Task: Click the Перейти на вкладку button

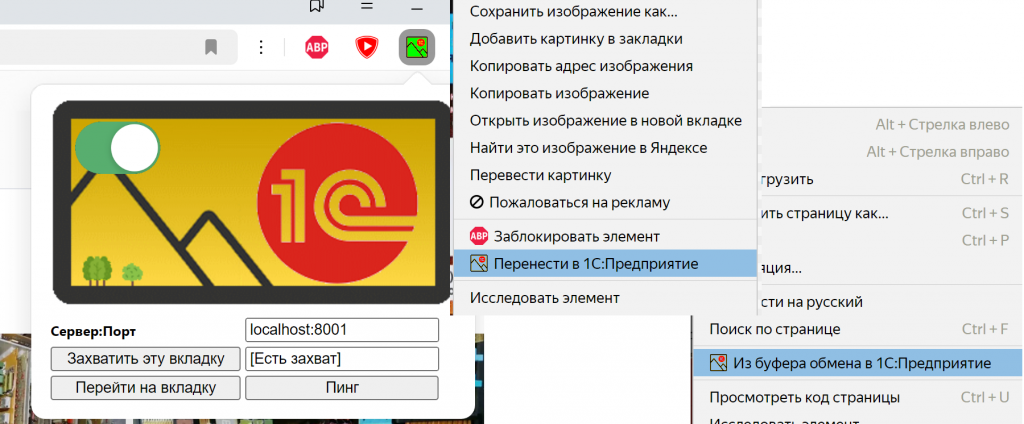Action: (146, 387)
